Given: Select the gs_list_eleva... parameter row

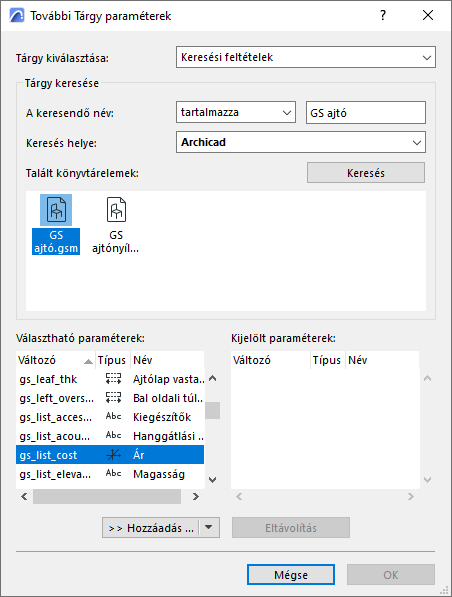Looking at the screenshot, I should coord(110,474).
